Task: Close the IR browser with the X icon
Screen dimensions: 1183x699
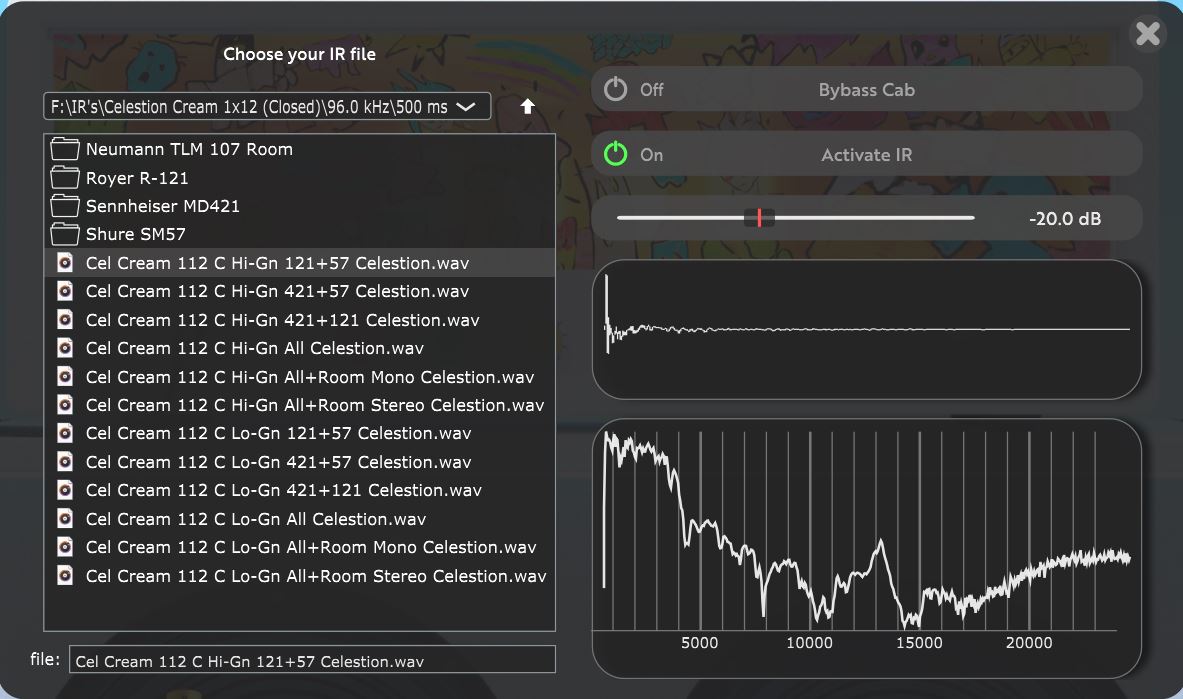Action: pyautogui.click(x=1148, y=33)
